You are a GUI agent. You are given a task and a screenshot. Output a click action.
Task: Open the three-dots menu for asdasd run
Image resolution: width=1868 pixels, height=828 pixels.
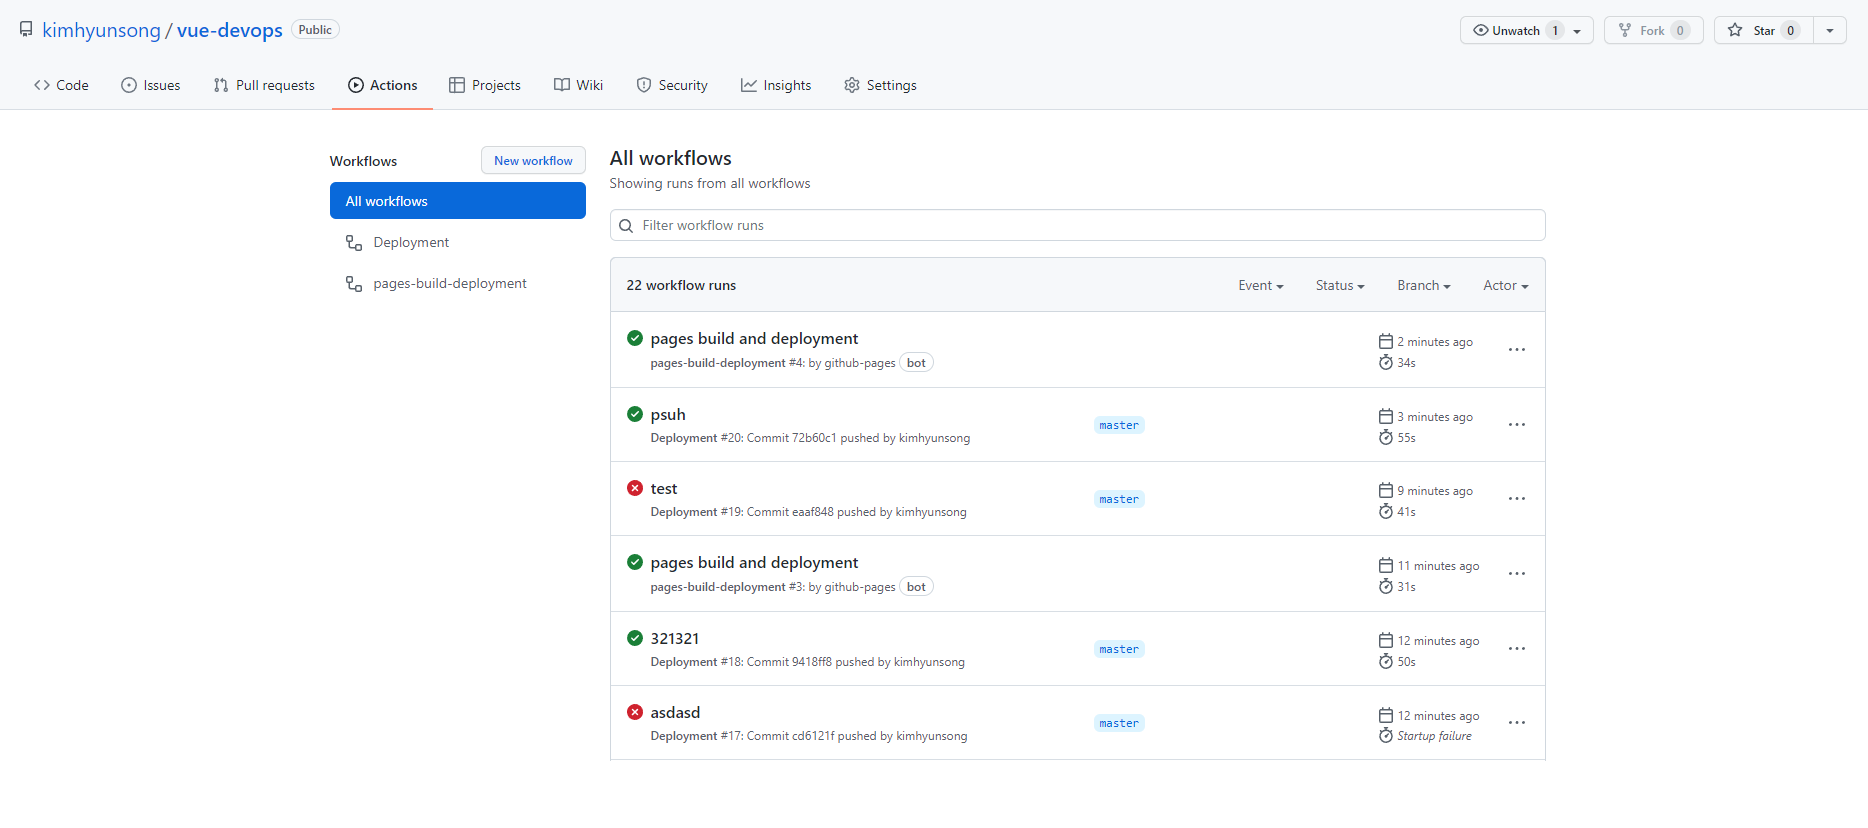(1517, 723)
